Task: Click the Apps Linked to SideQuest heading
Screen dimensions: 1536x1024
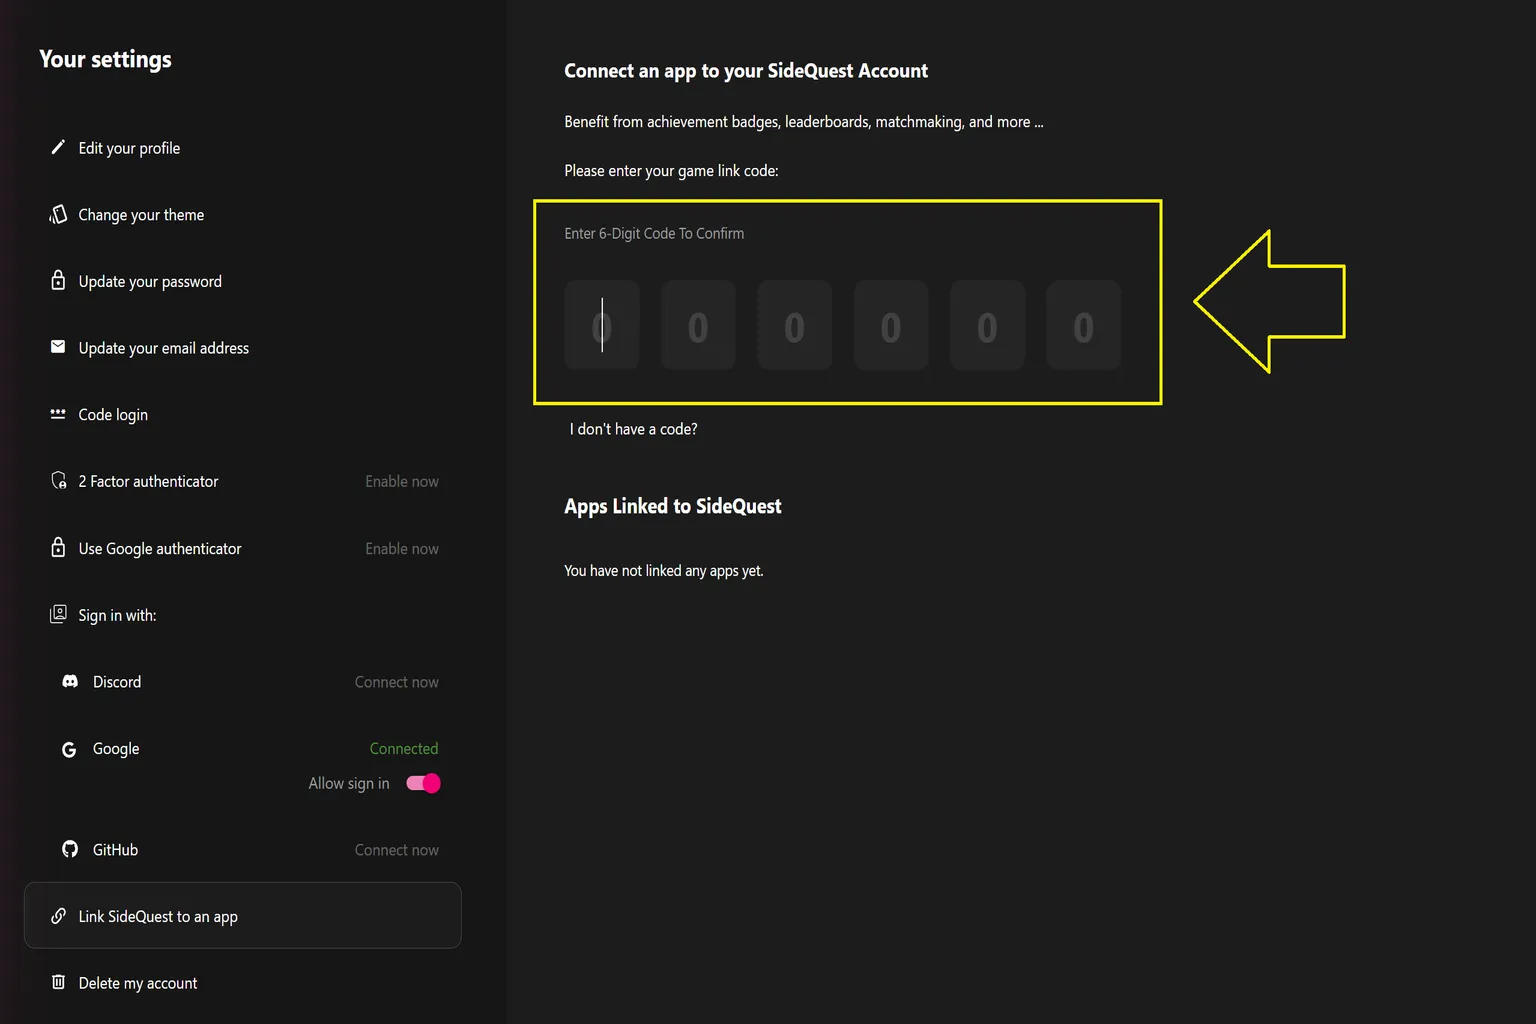Action: point(673,506)
